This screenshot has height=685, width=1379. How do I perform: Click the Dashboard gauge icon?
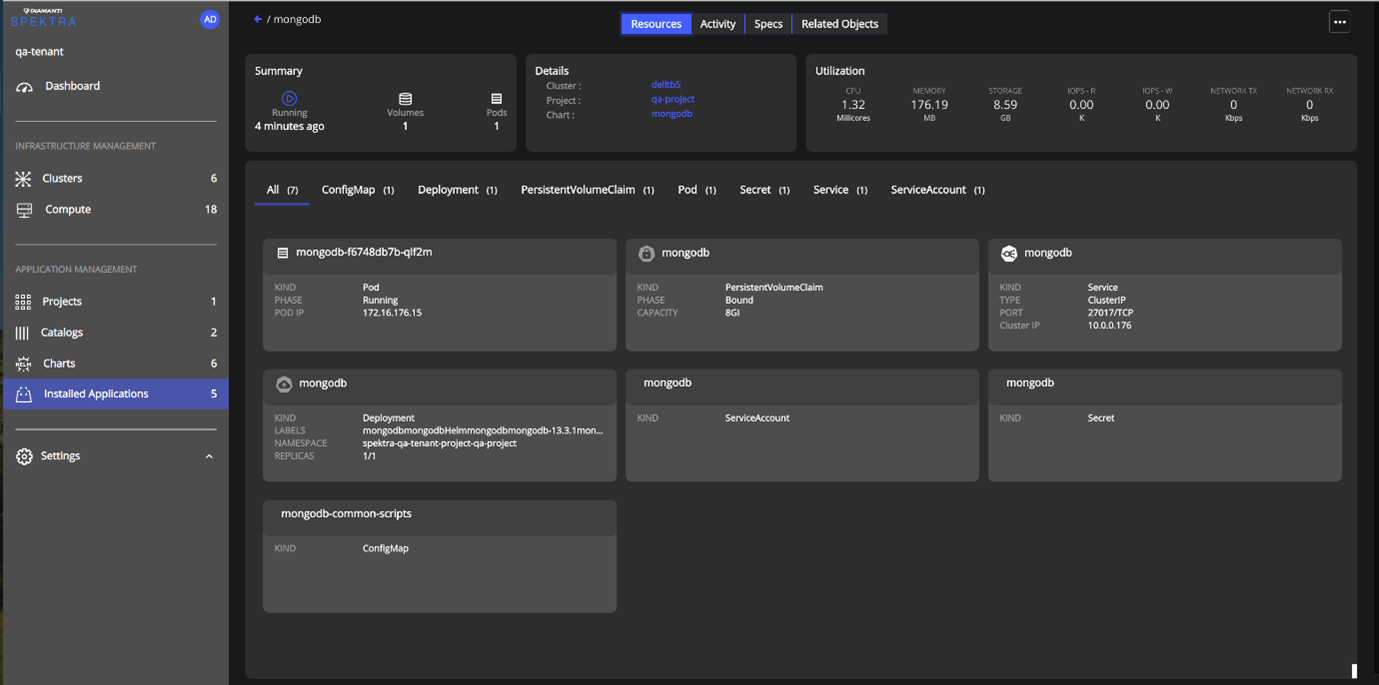point(25,87)
